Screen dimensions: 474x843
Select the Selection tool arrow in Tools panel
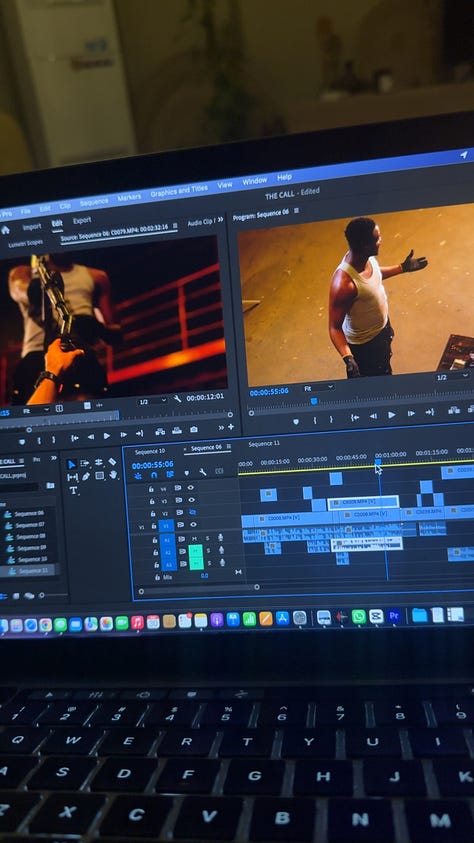71,465
